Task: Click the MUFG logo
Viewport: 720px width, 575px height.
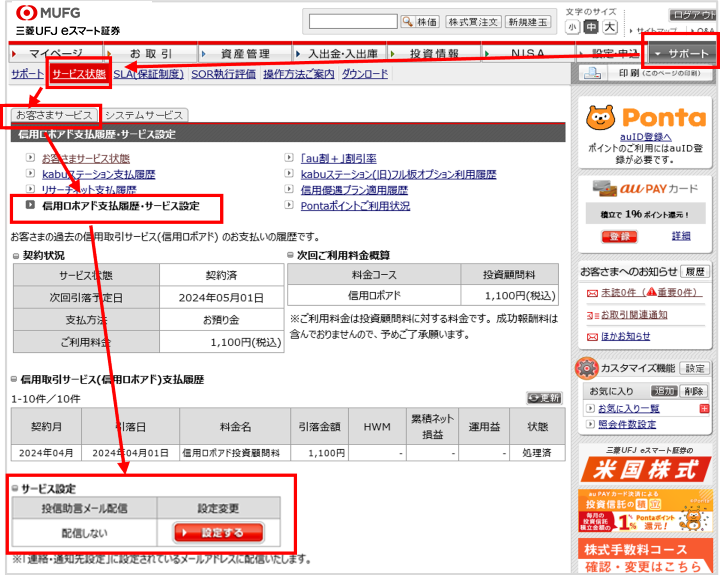Action: tap(48, 13)
